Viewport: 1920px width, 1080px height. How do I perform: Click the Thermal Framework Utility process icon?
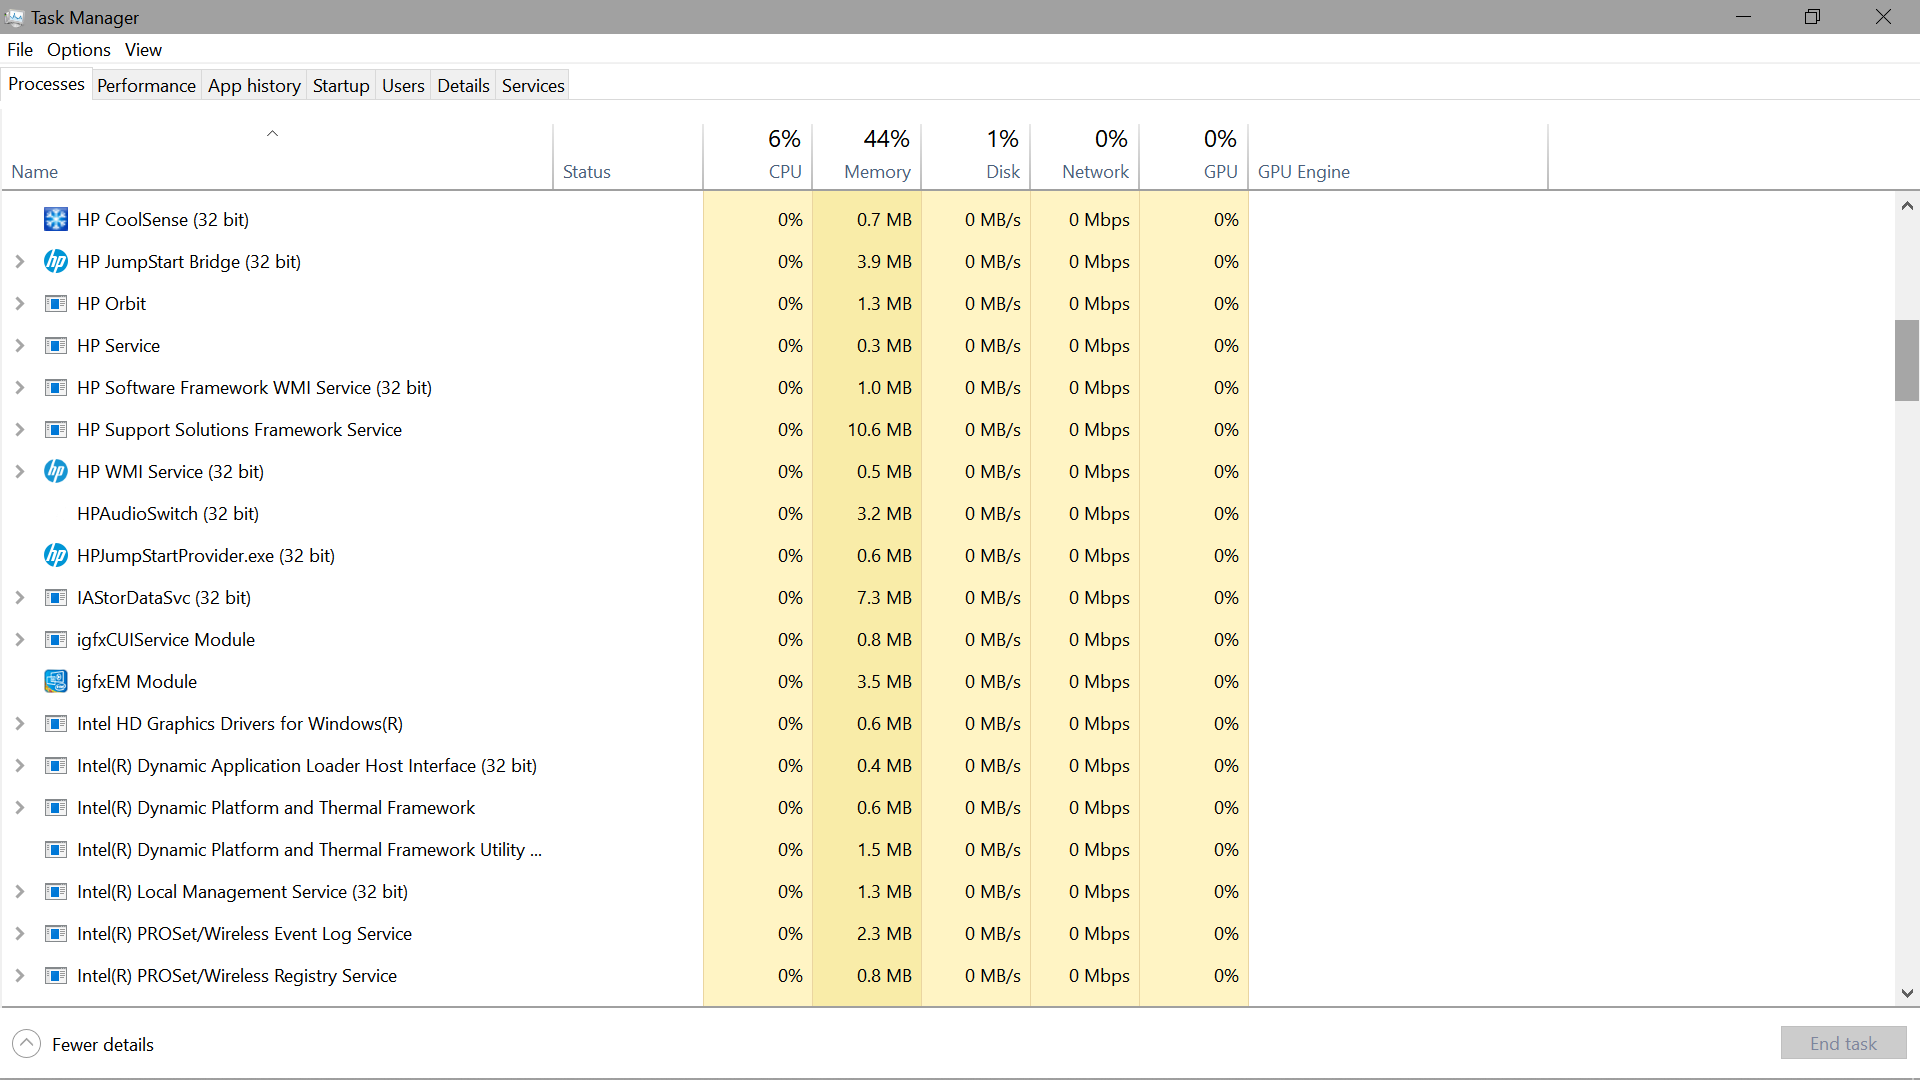click(x=56, y=849)
